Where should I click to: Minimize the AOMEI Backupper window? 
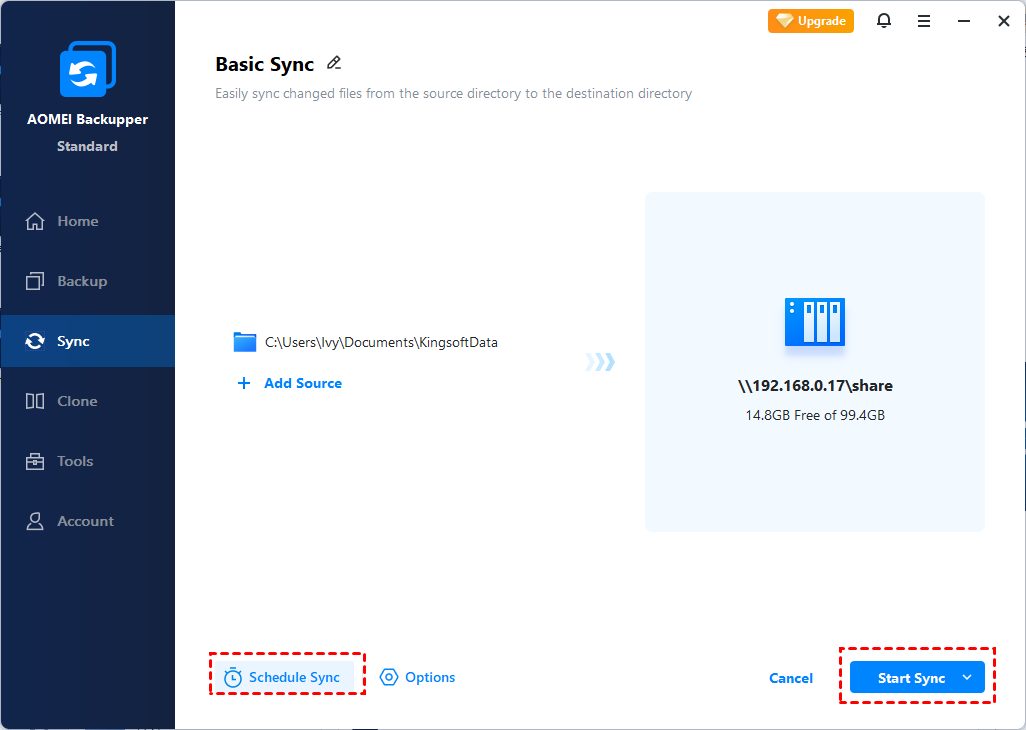tap(964, 22)
